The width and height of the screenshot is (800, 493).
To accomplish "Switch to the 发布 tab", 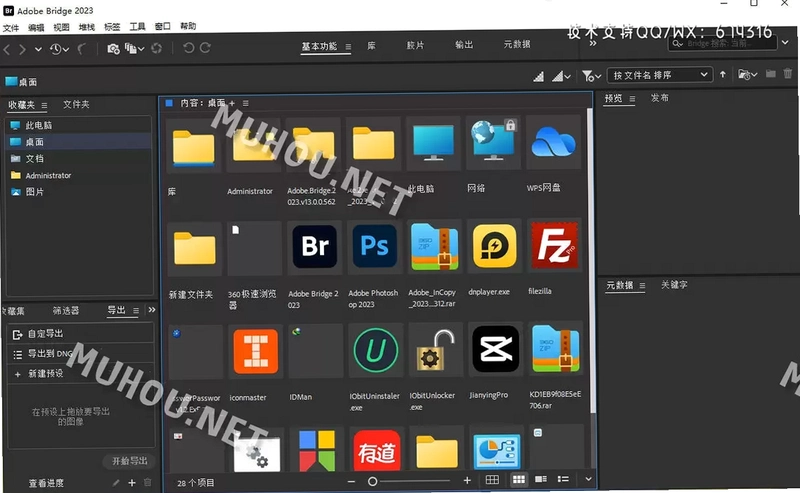I will [659, 98].
